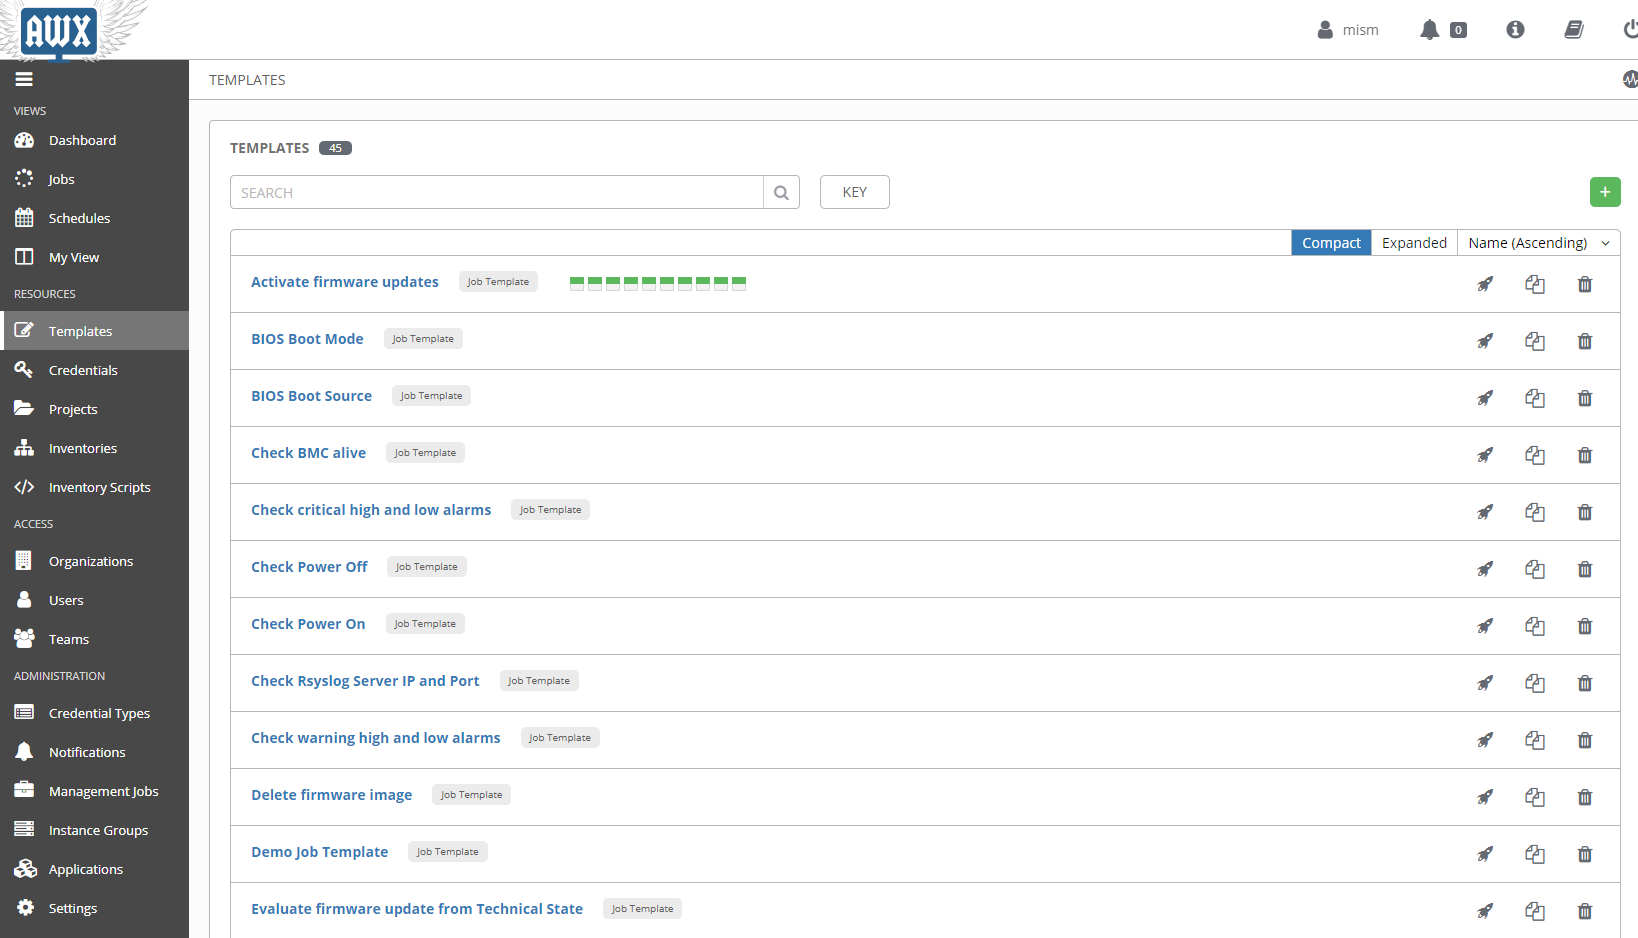Viewport: 1638px width, 938px height.
Task: Open Schedules in the sidebar
Action: 94,218
